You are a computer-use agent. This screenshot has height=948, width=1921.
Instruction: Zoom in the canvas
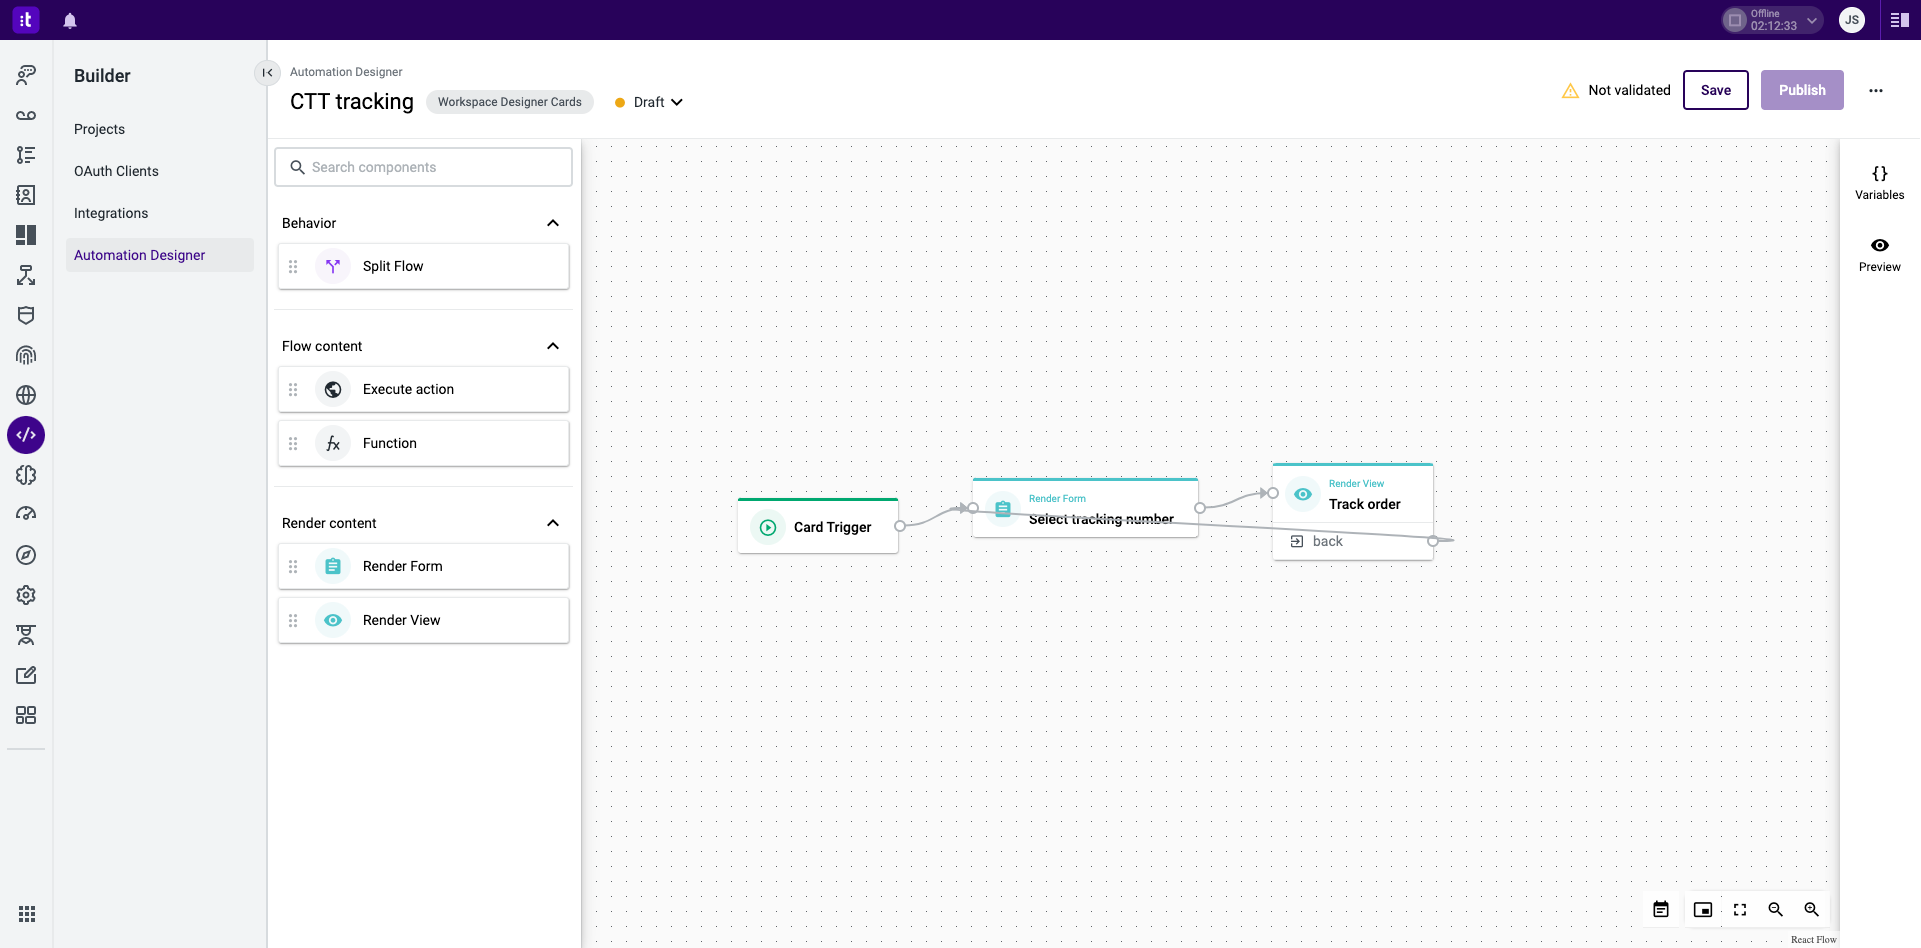[x=1812, y=909]
